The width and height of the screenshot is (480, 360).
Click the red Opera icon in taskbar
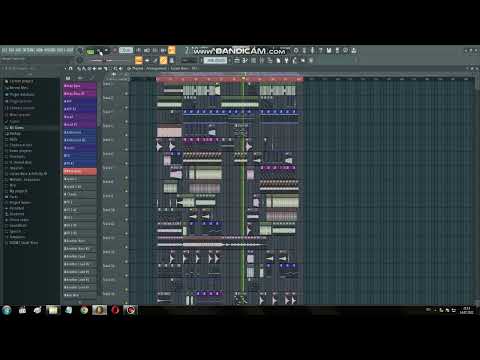pyautogui.click(x=115, y=310)
